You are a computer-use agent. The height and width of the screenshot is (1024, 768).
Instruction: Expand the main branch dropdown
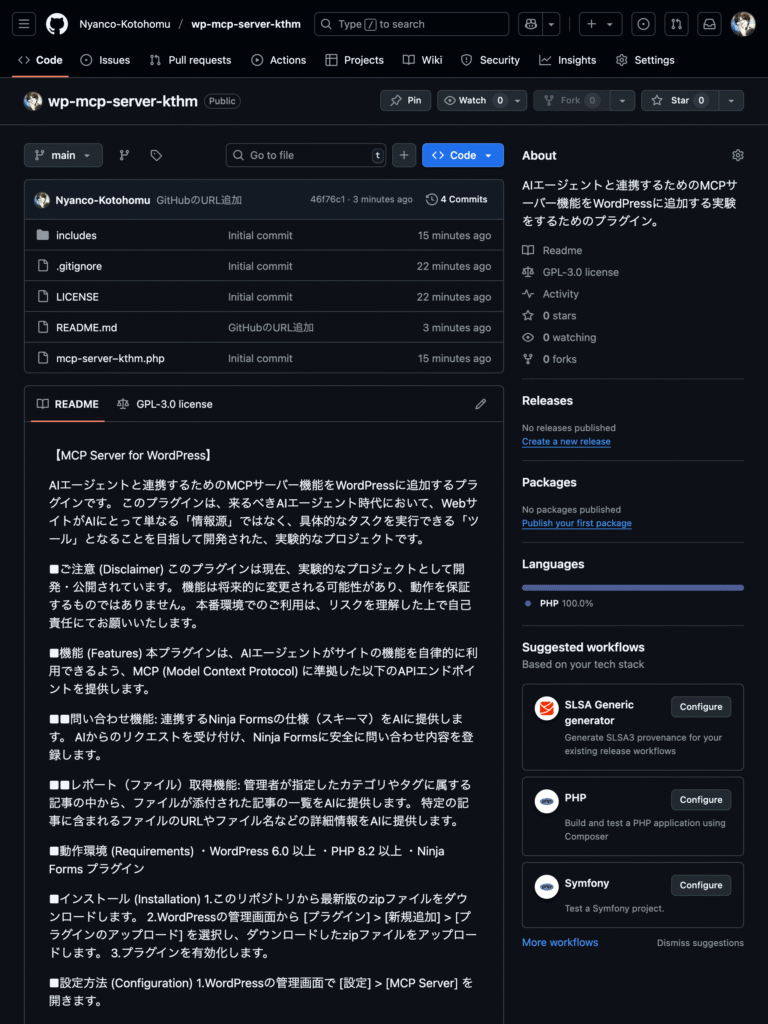pyautogui.click(x=63, y=155)
